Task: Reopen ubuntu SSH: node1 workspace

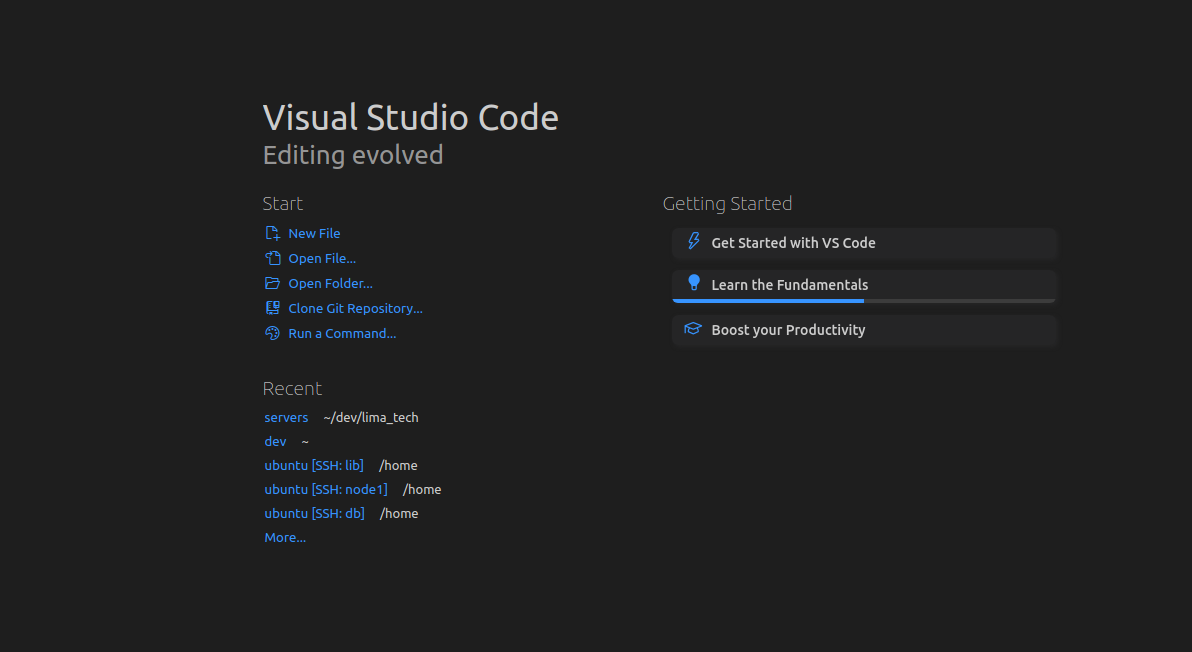Action: click(x=325, y=489)
